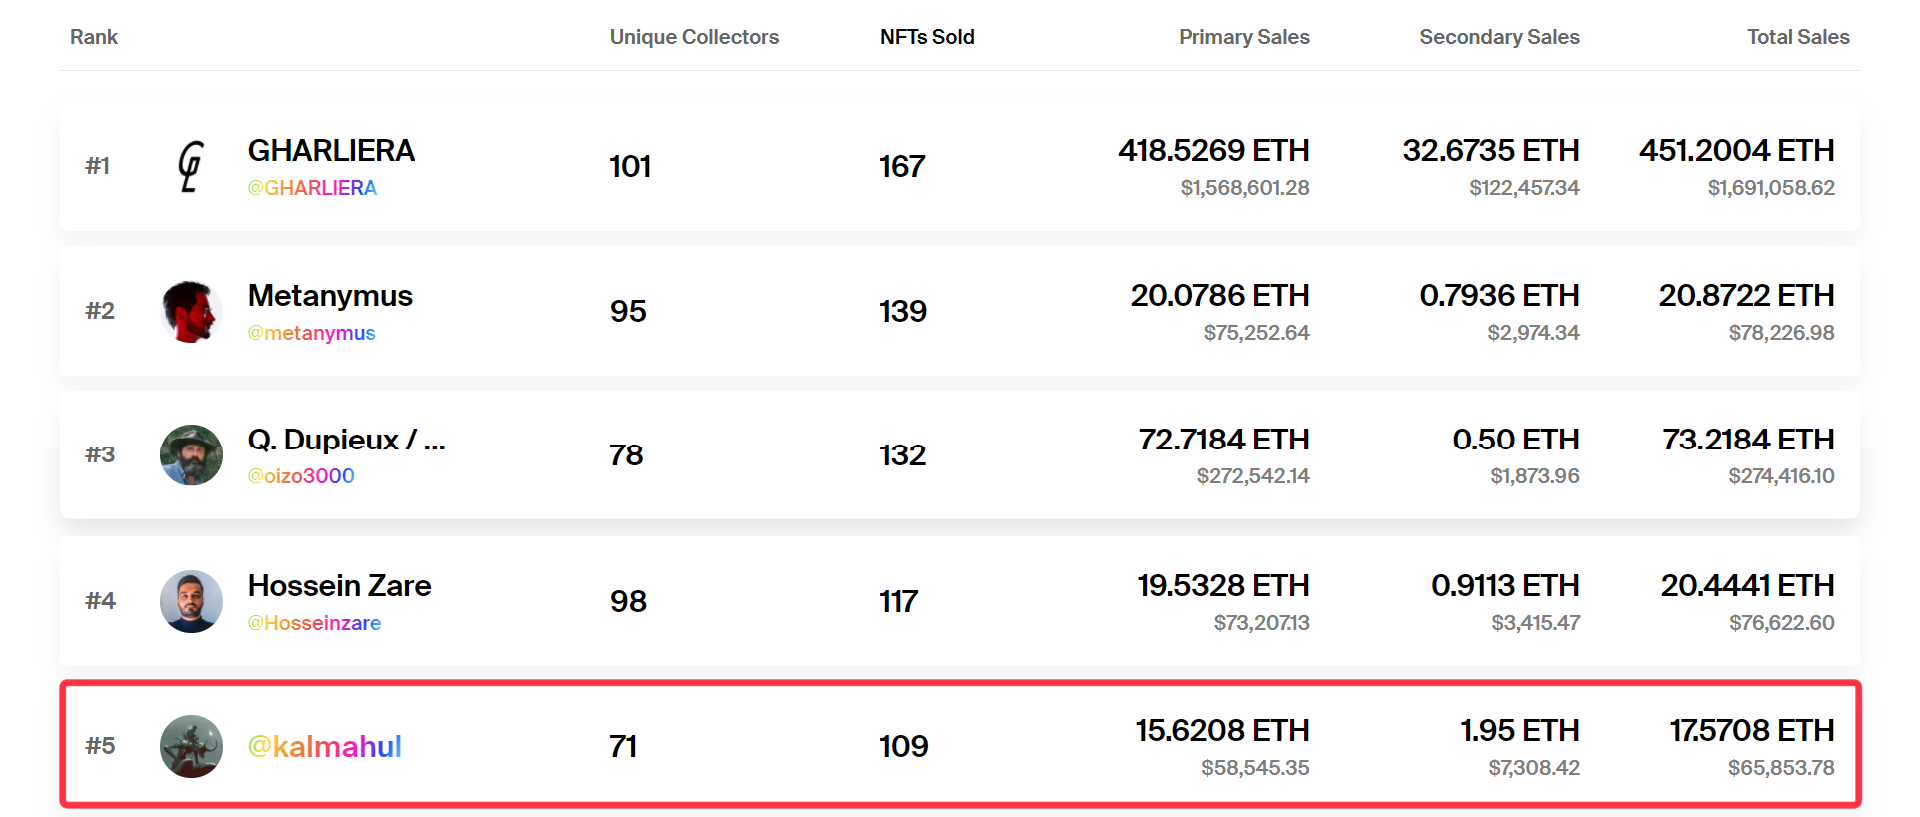Screen dimensions: 1920x817
Task: Click the truncated Q. Dupieux name
Action: tap(346, 440)
